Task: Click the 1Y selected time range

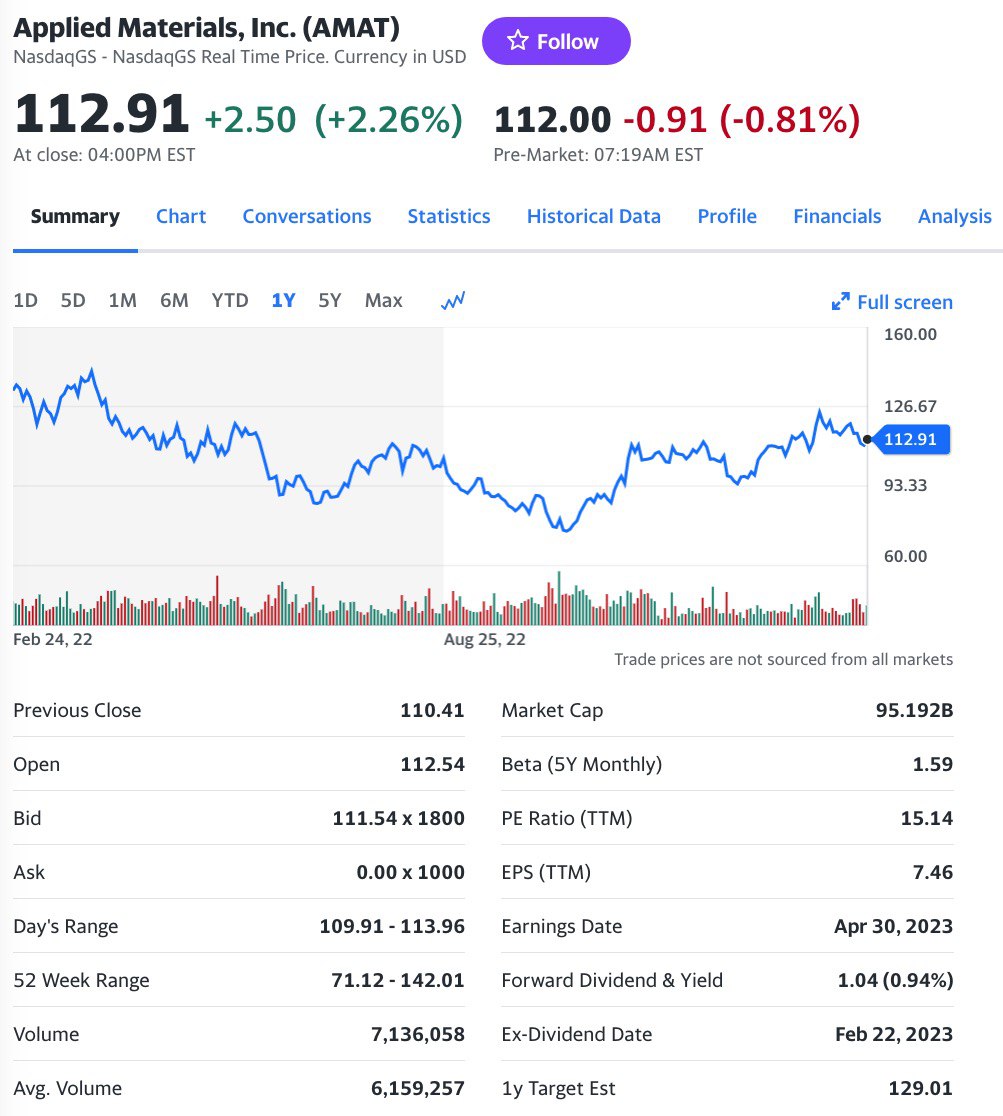Action: [283, 300]
